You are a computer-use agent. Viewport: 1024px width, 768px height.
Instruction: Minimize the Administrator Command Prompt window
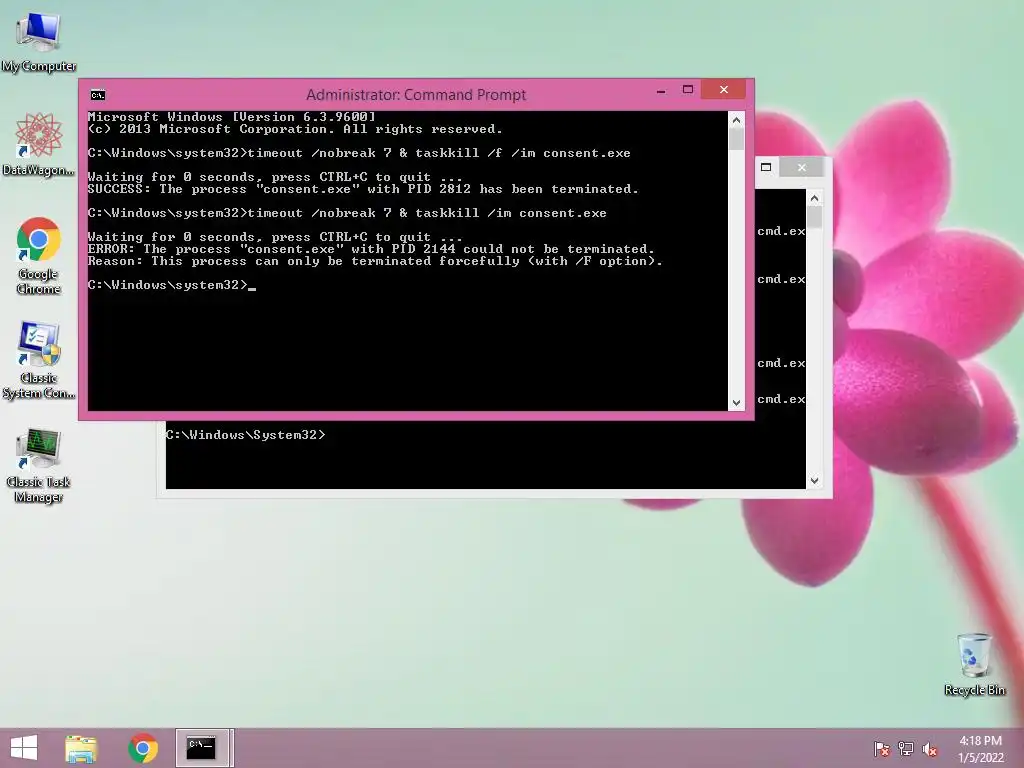(661, 90)
